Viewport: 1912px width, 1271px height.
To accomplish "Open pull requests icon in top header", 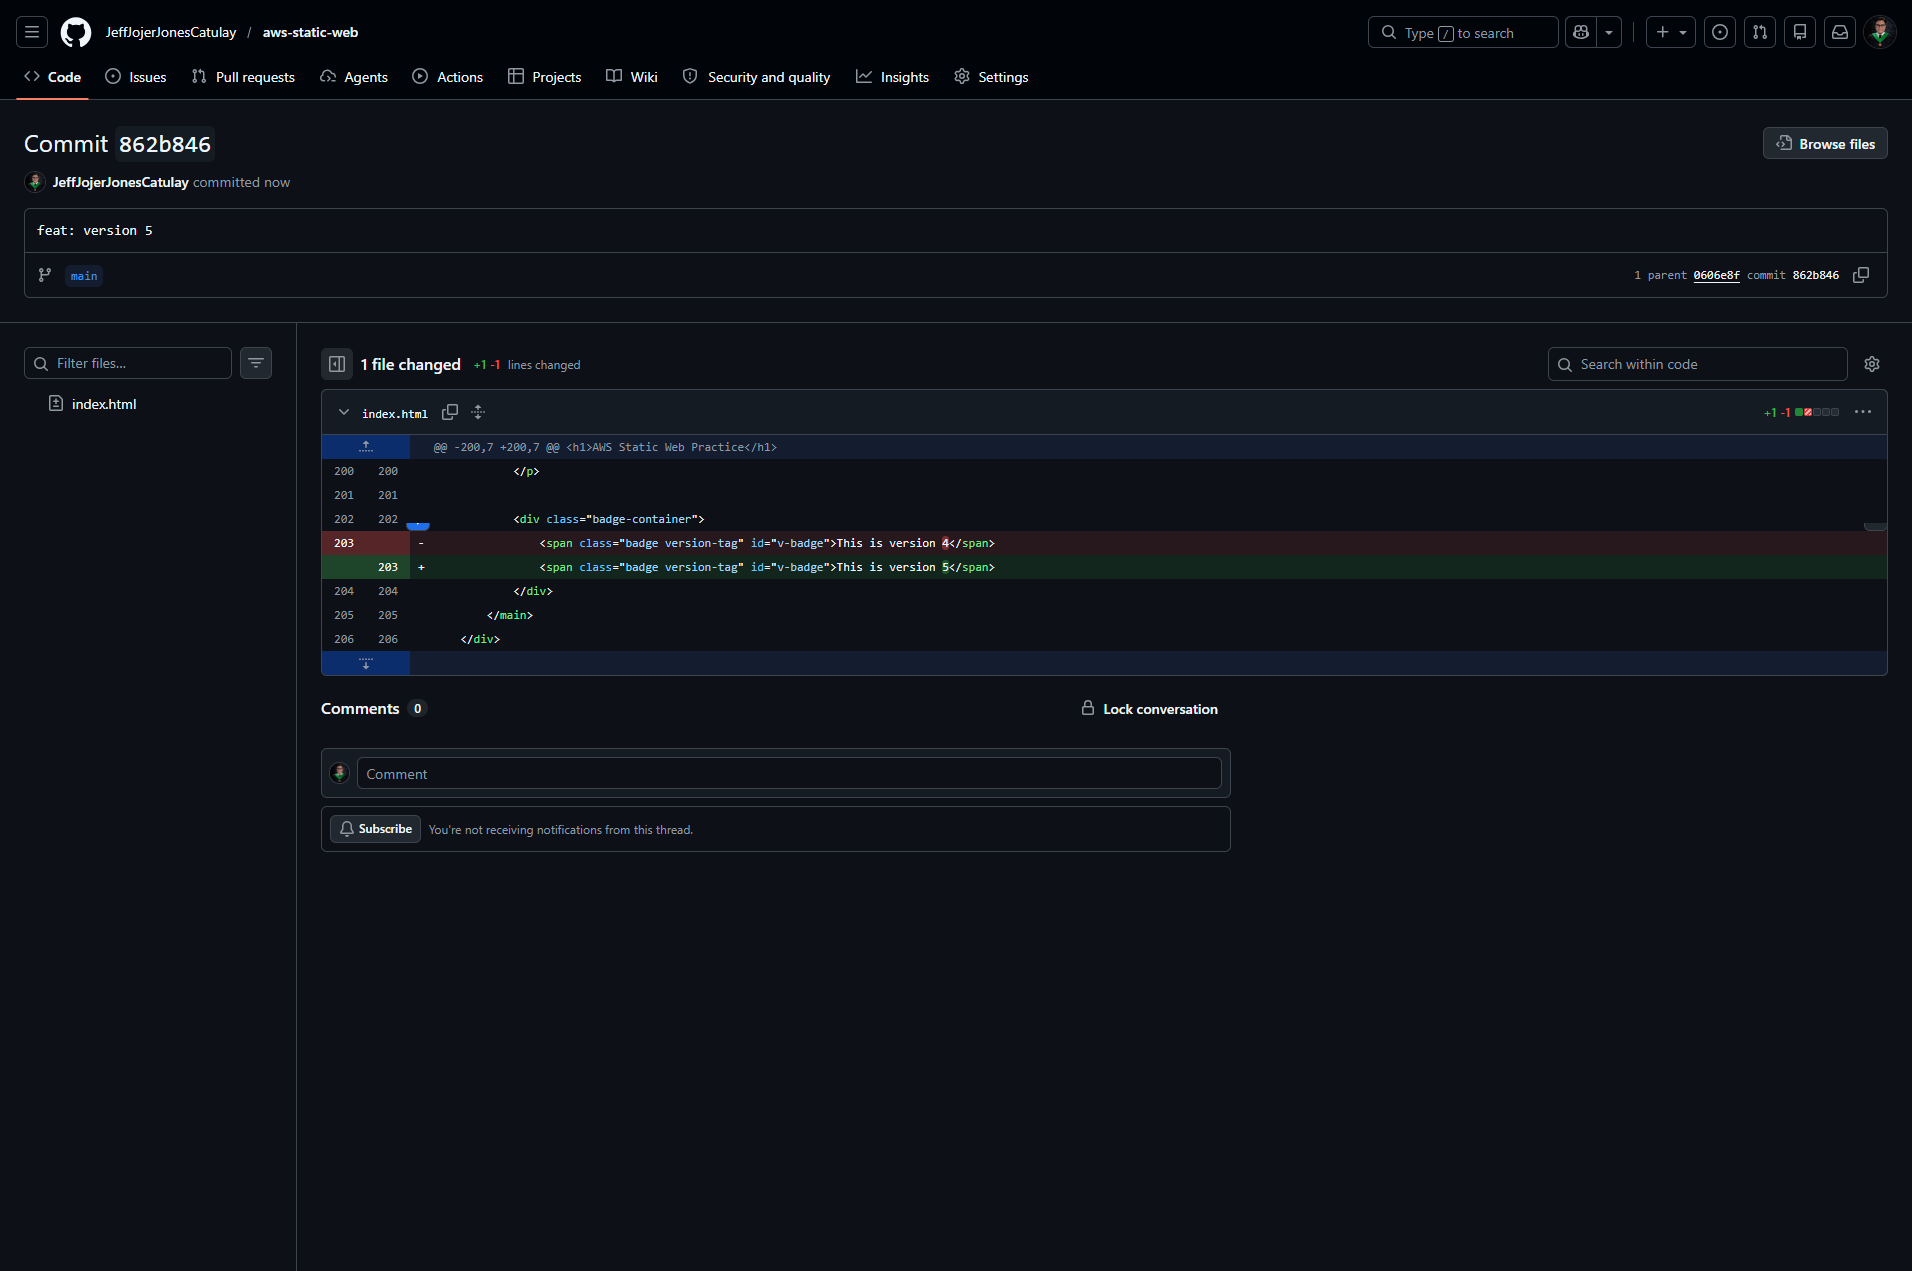I will [x=1760, y=32].
